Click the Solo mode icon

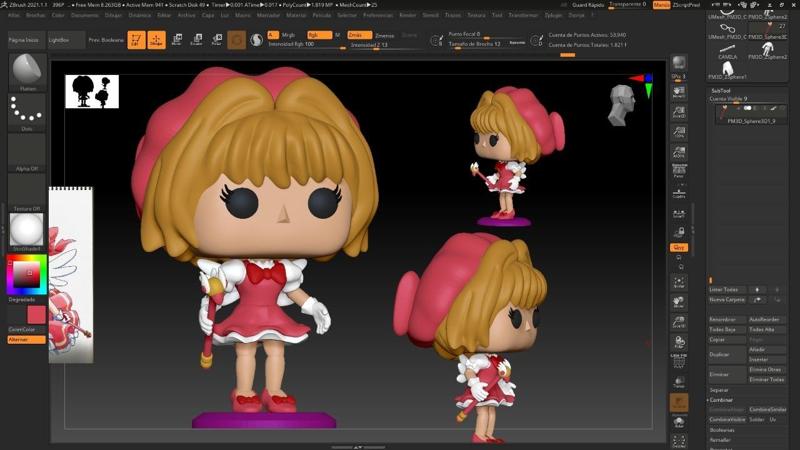[679, 422]
